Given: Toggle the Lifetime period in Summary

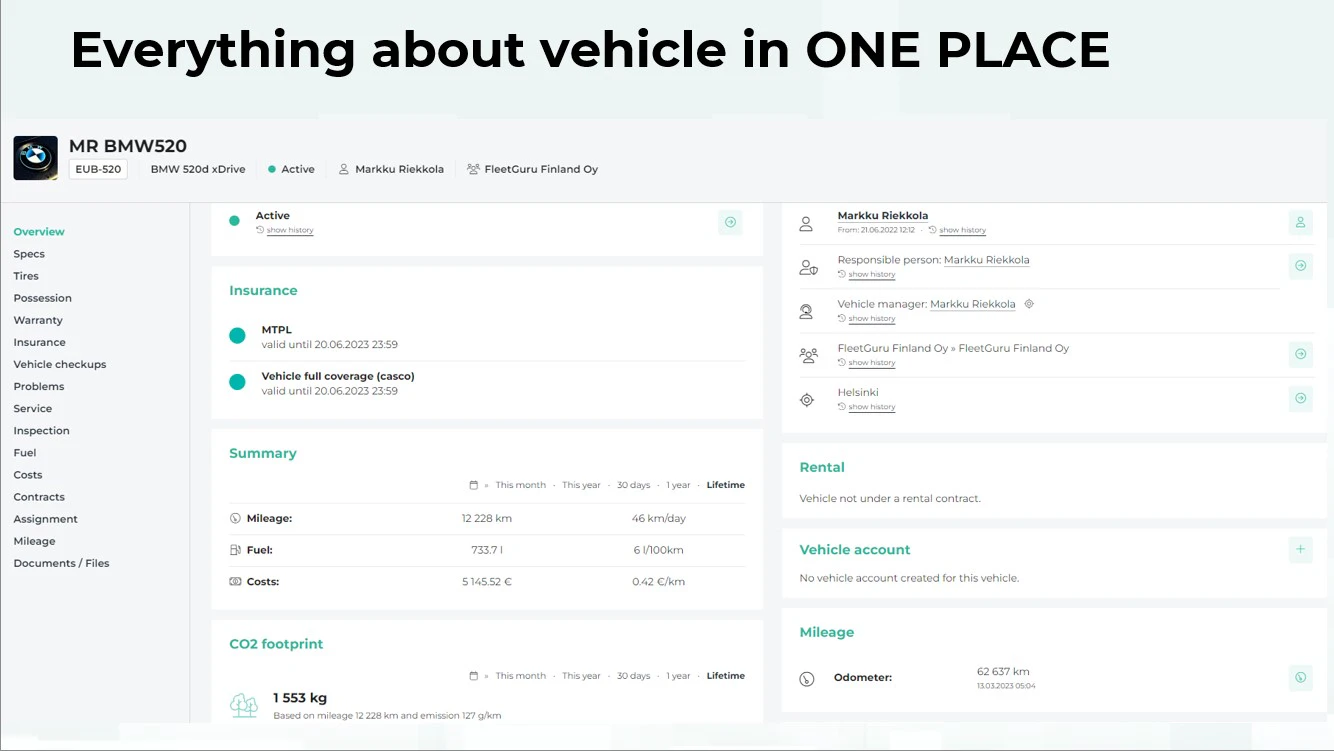Looking at the screenshot, I should (x=725, y=484).
